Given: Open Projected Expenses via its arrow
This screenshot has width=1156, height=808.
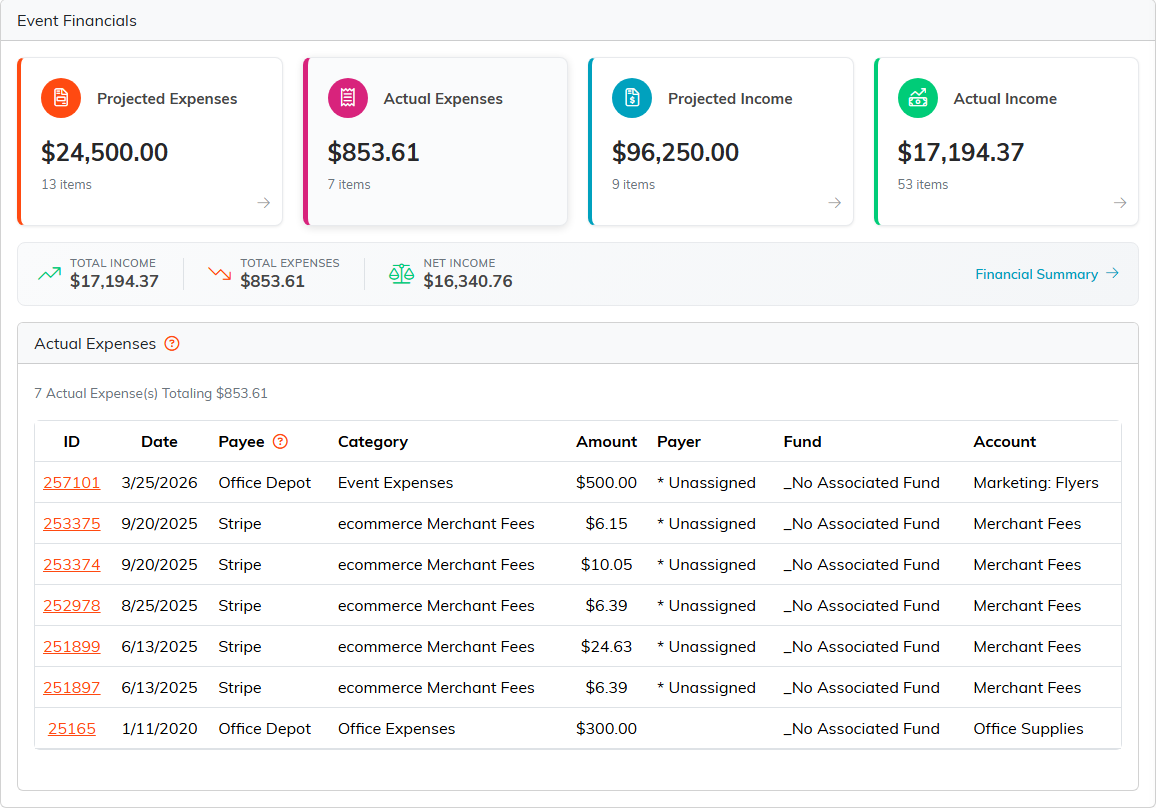Looking at the screenshot, I should (x=263, y=203).
